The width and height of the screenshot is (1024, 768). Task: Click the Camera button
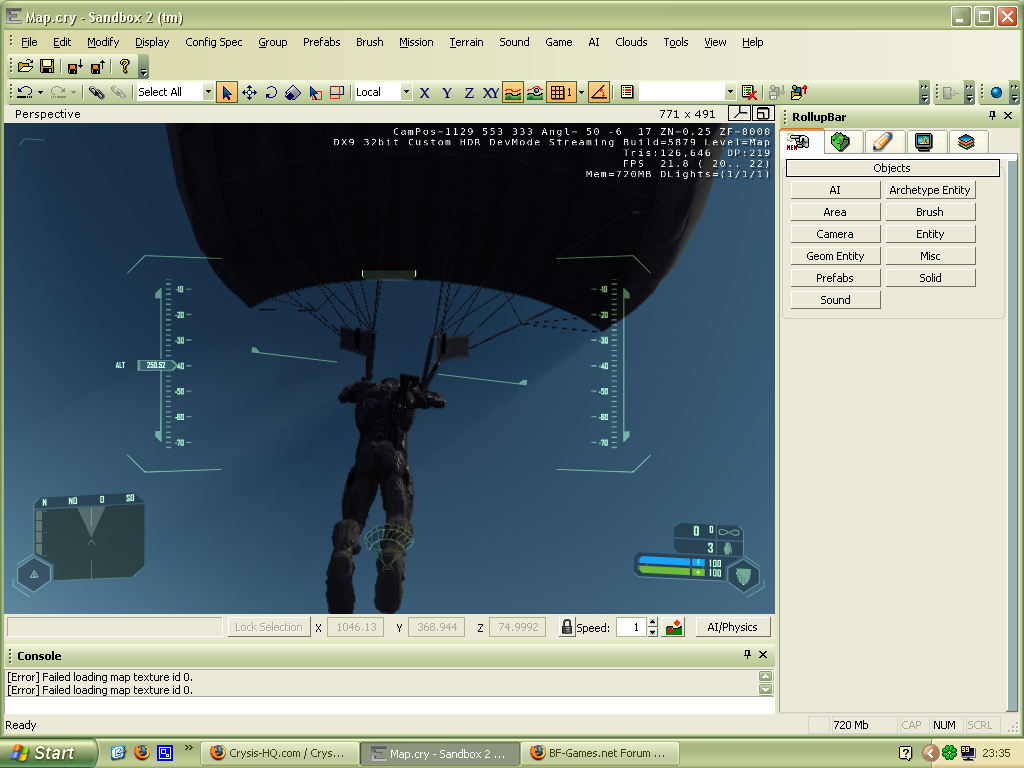[835, 234]
